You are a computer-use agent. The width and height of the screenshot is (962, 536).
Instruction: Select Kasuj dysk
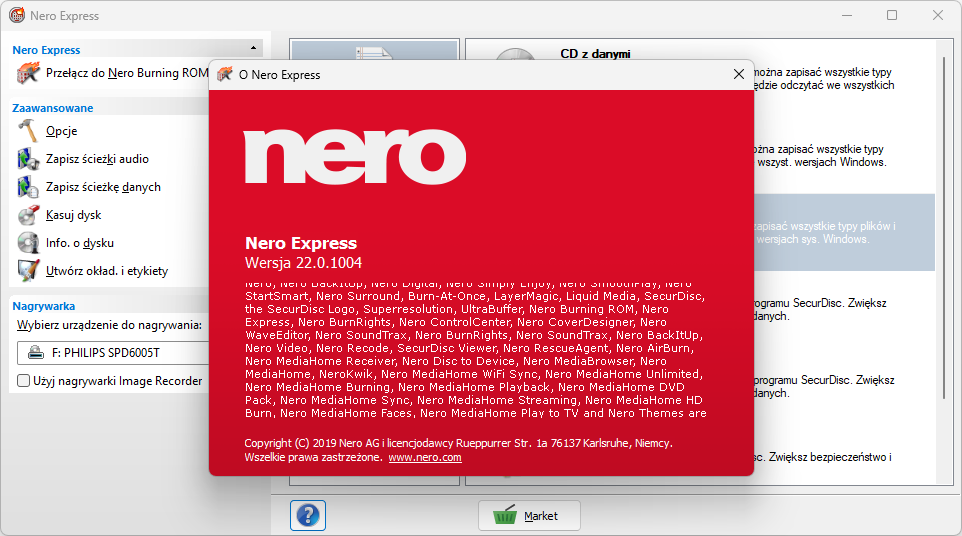click(x=74, y=215)
